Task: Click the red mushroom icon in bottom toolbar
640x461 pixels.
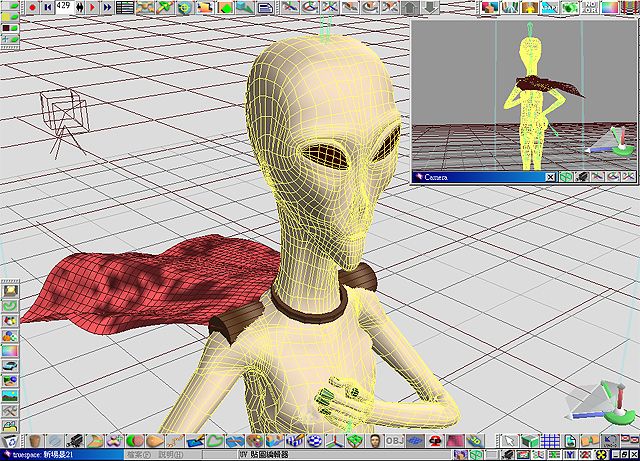Action: [436, 440]
